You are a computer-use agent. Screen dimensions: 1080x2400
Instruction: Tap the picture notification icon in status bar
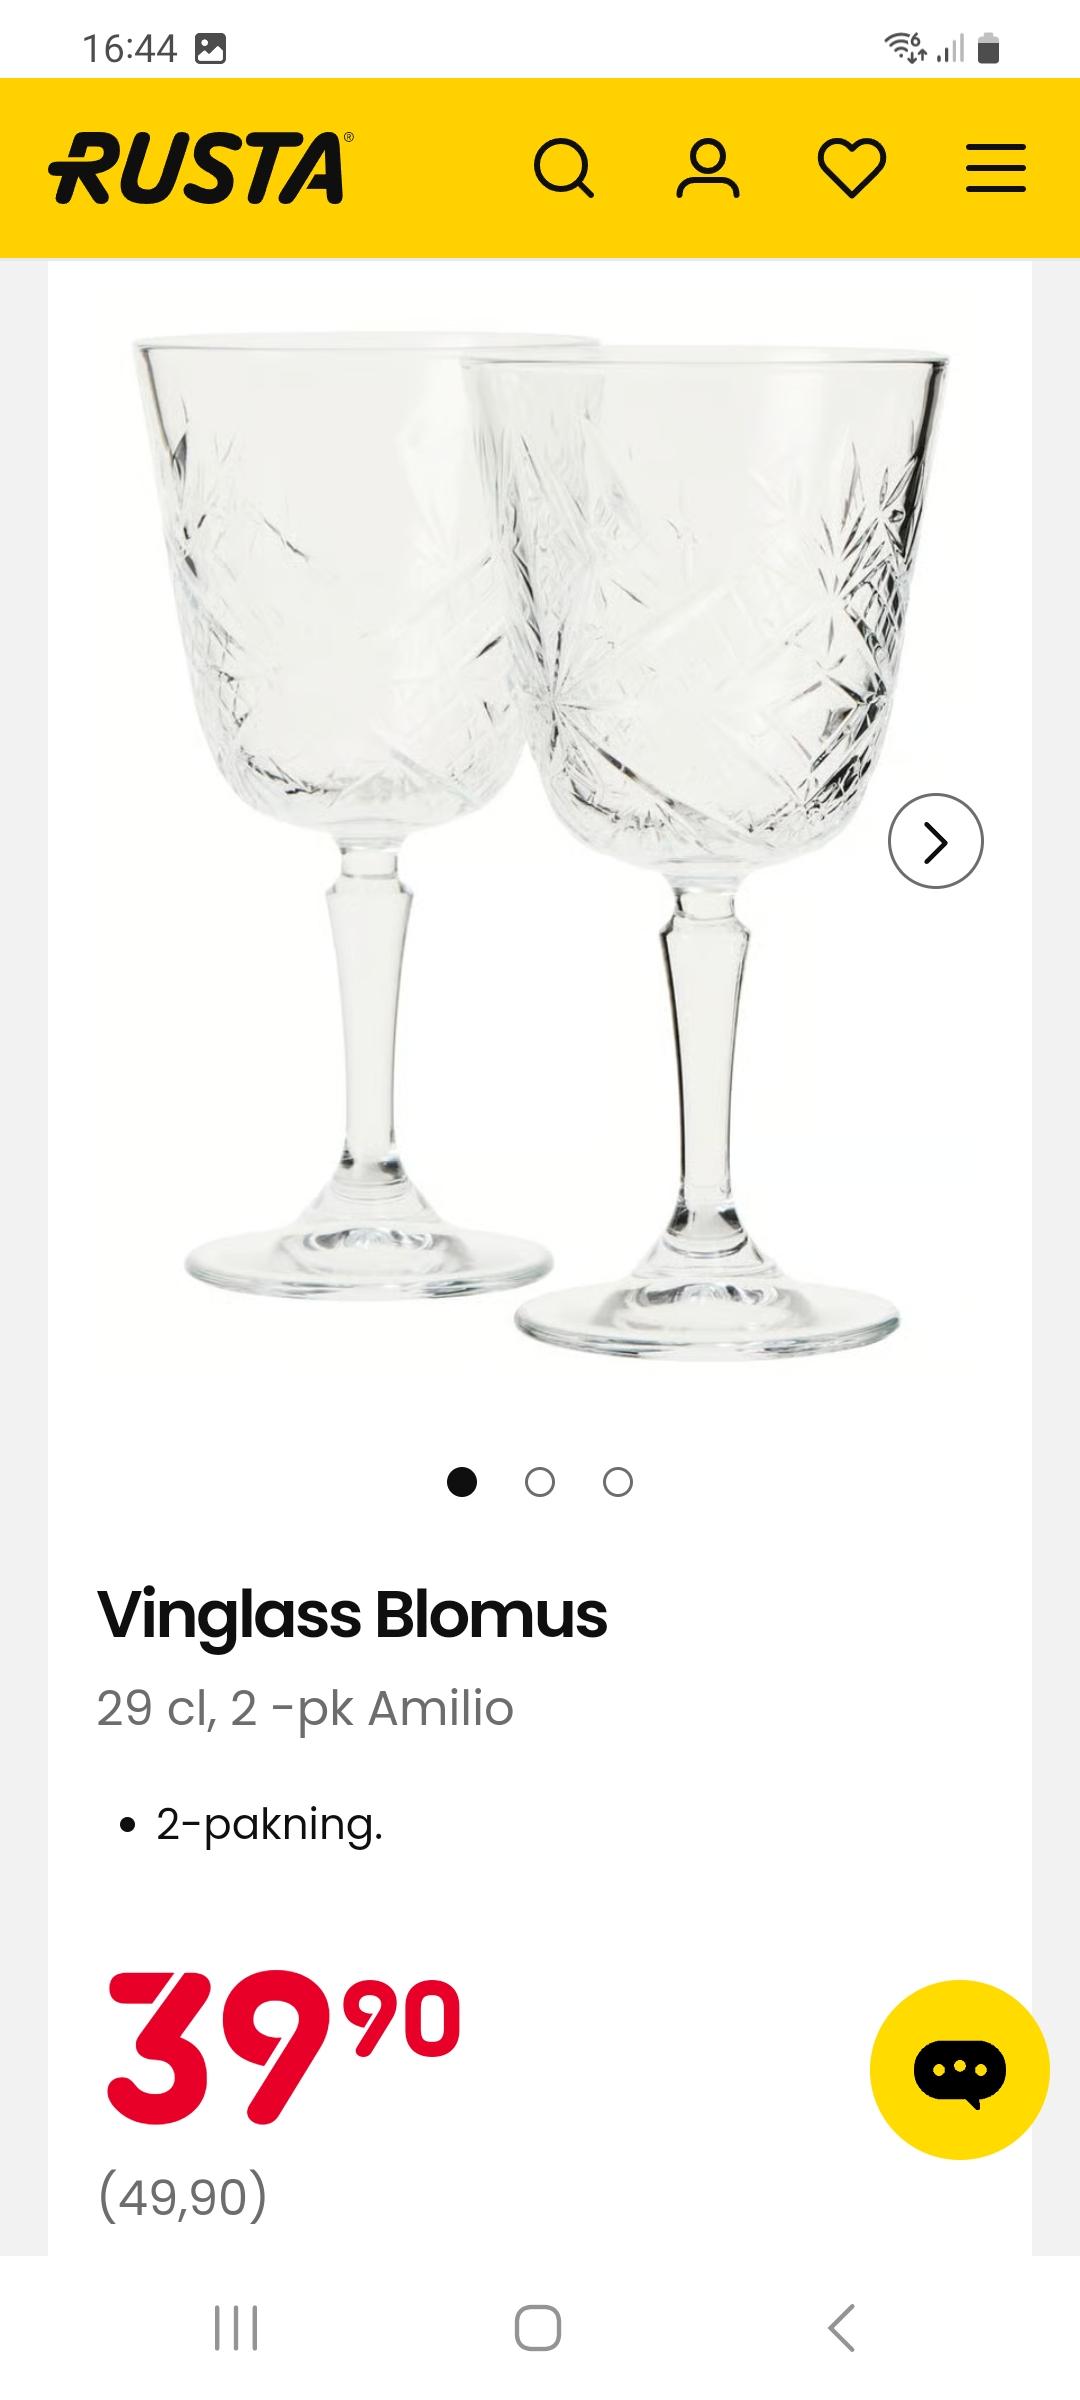point(209,49)
